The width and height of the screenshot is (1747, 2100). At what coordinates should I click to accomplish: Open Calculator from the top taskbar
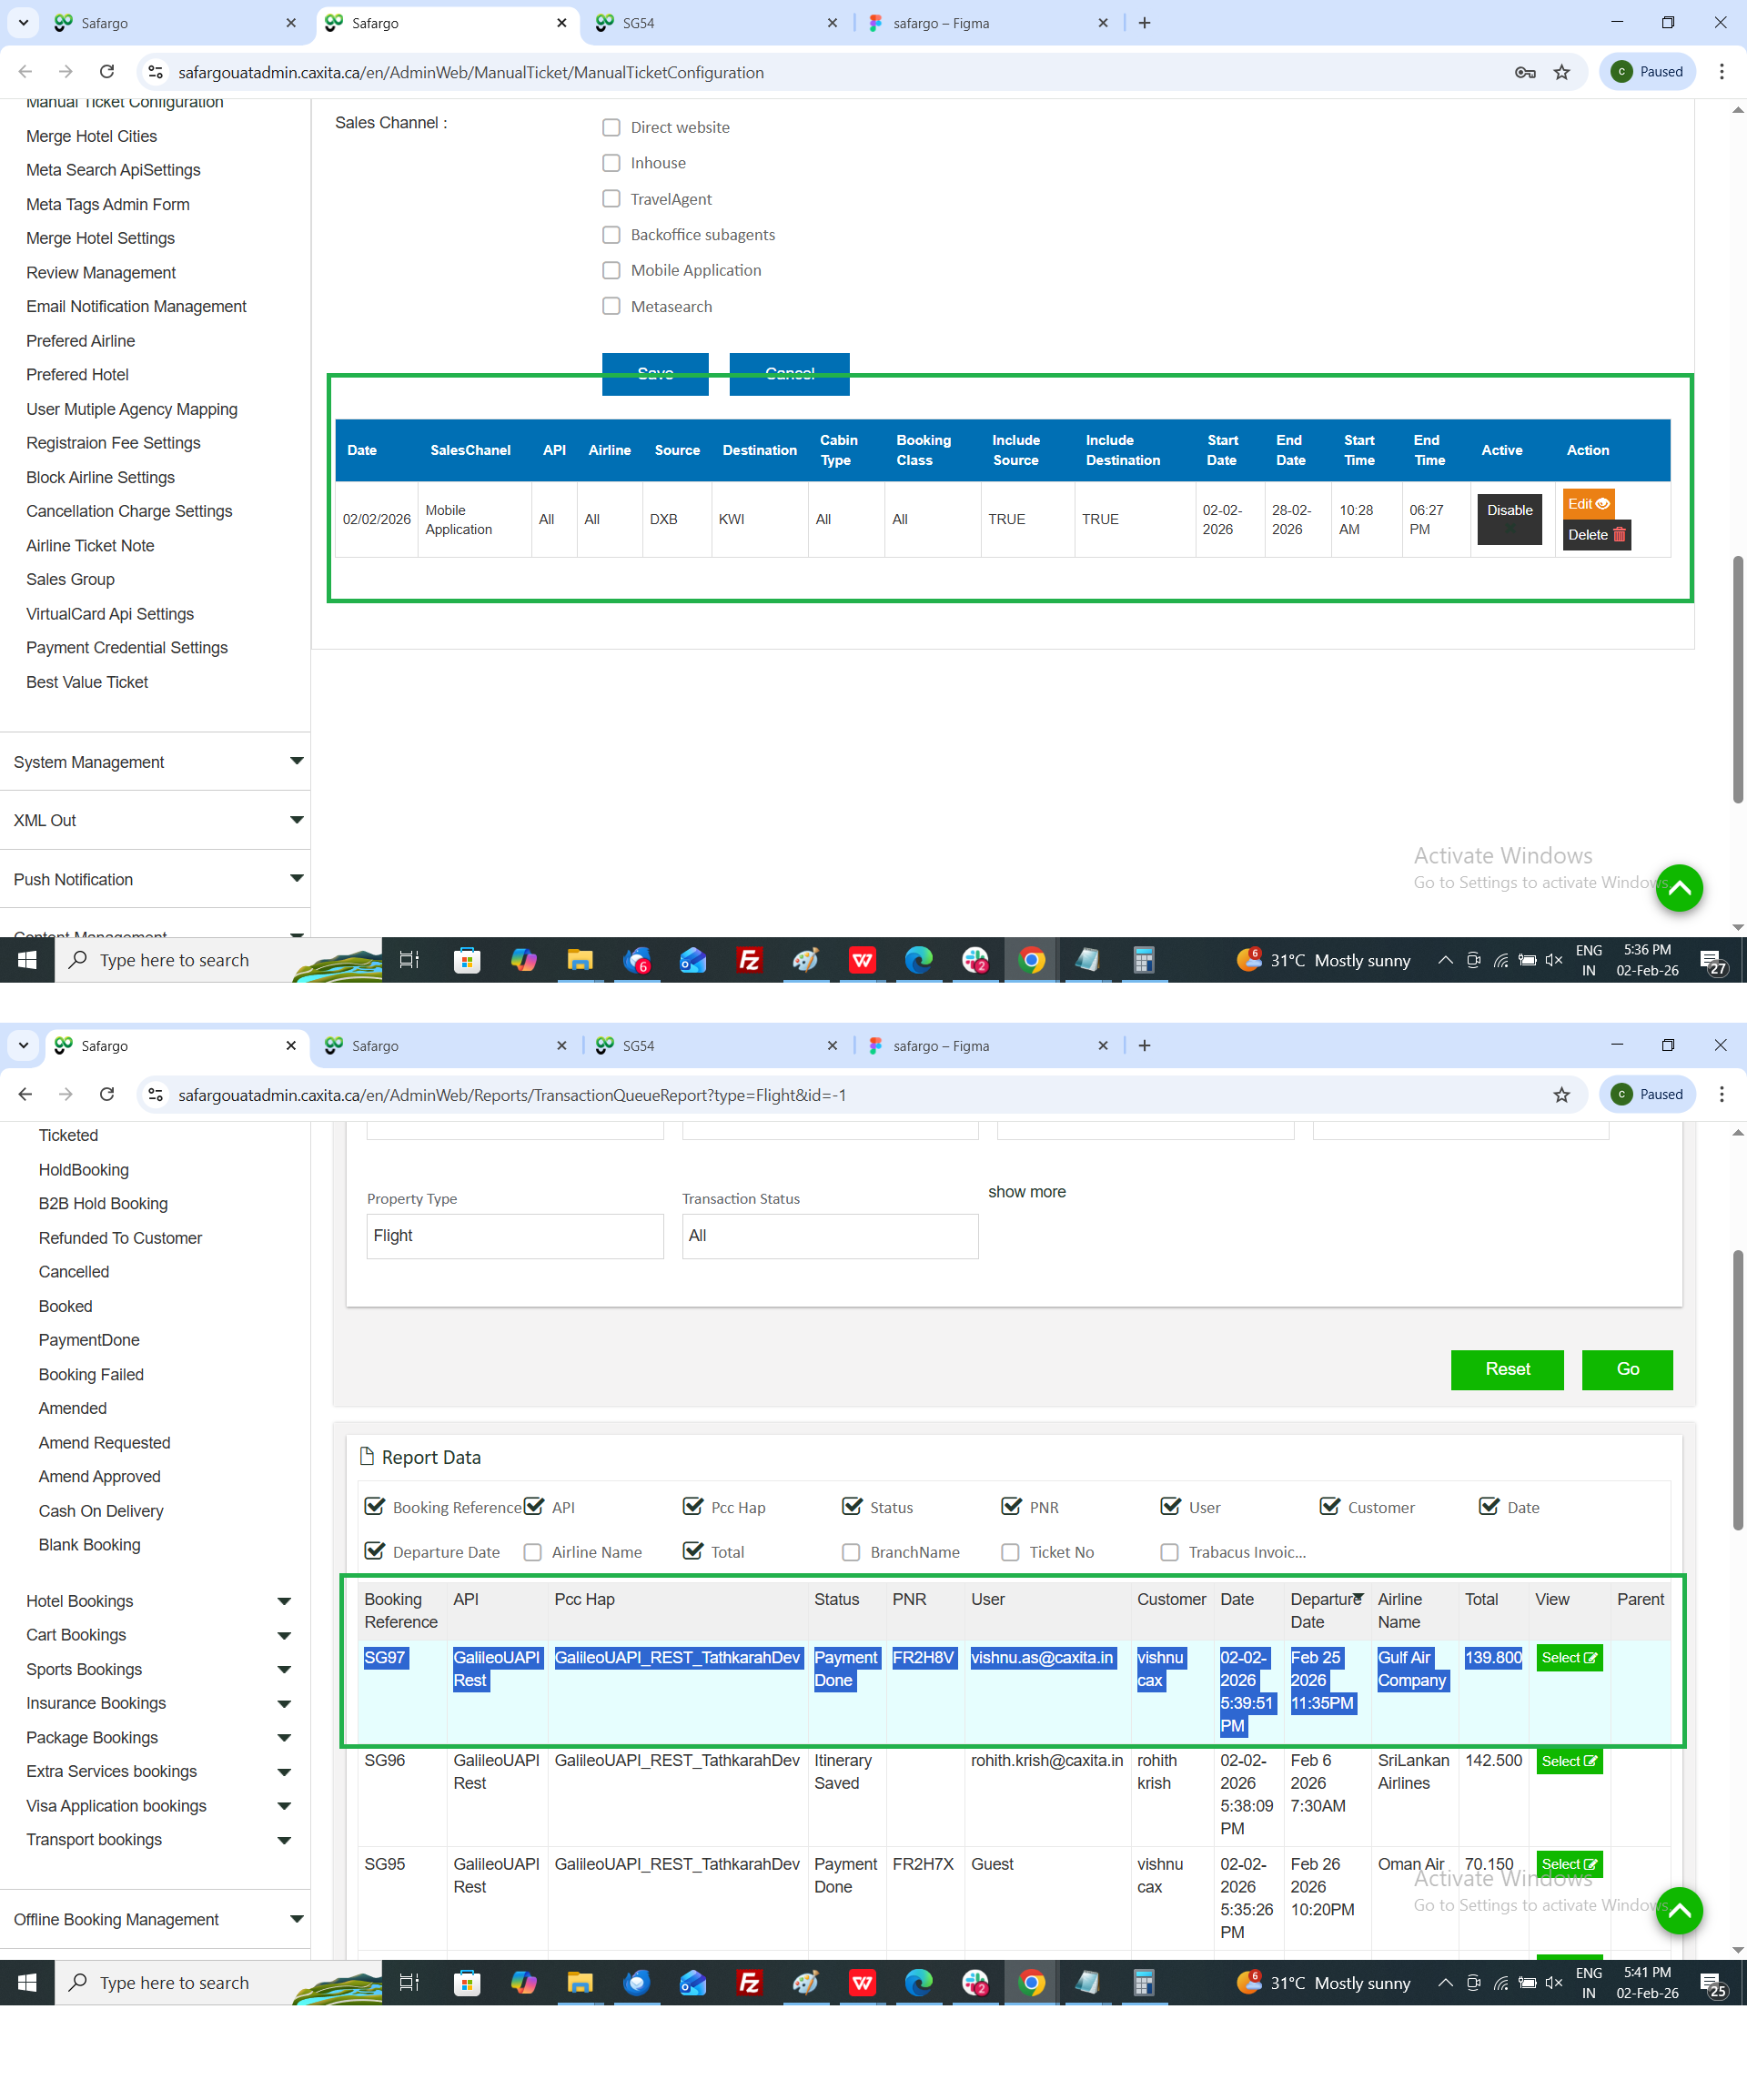click(1143, 960)
